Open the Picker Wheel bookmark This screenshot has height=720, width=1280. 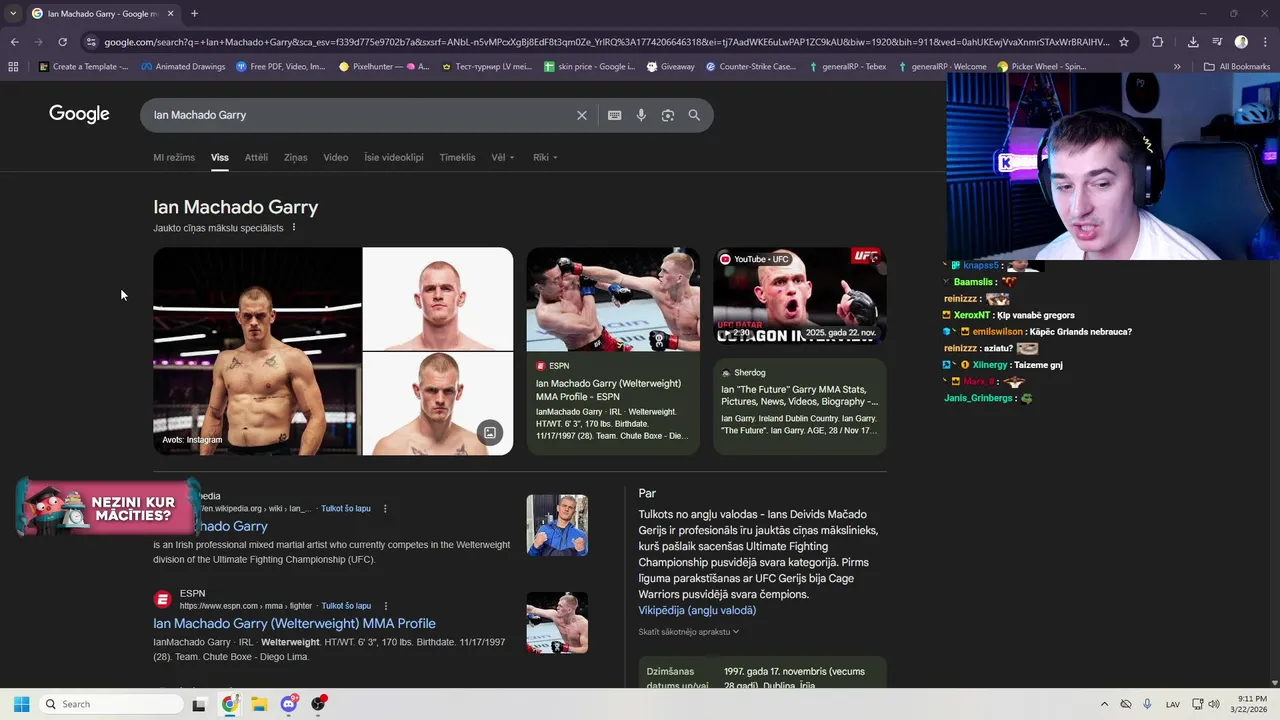tap(1042, 67)
